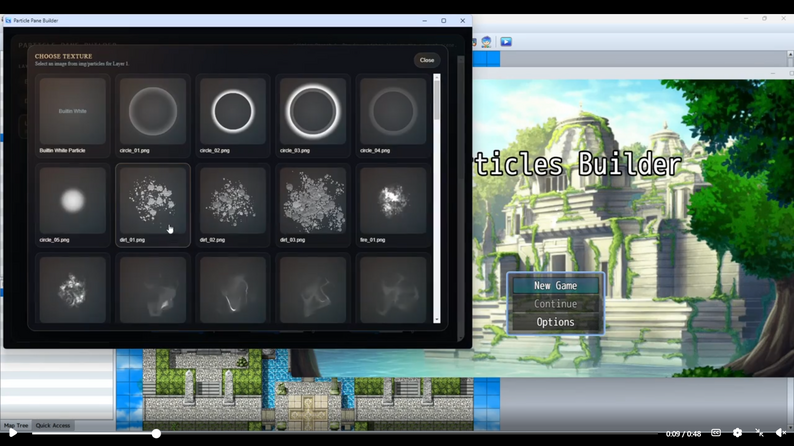Pick the circle_04.png texture
This screenshot has height=446, width=794.
tap(392, 115)
